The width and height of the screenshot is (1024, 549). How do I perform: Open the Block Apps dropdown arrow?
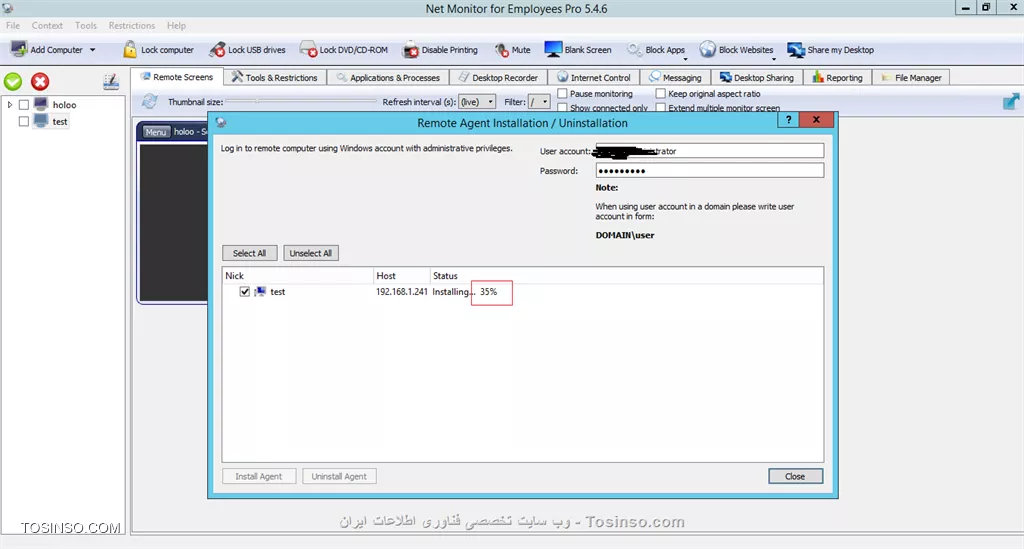click(x=685, y=57)
